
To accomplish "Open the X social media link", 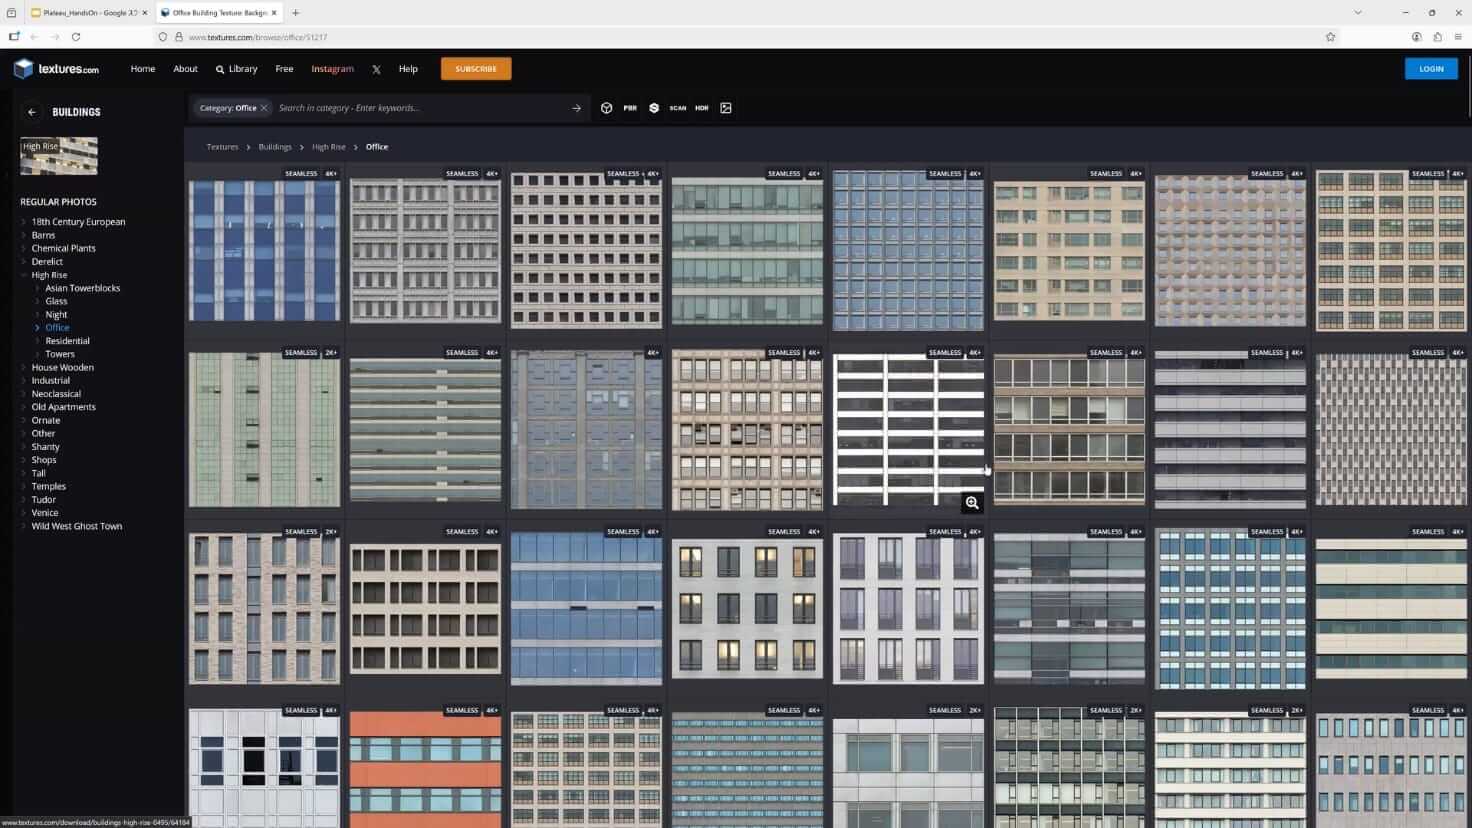I will (x=376, y=69).
